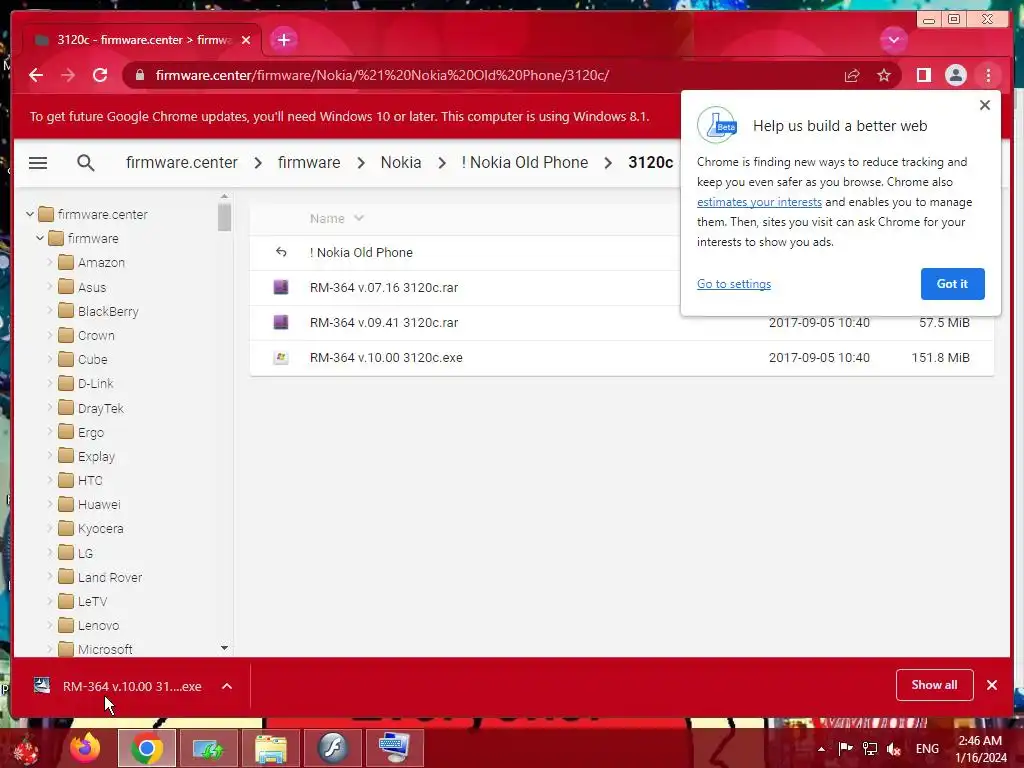Image resolution: width=1024 pixels, height=768 pixels.
Task: Open the tab search dropdown
Action: tap(893, 40)
